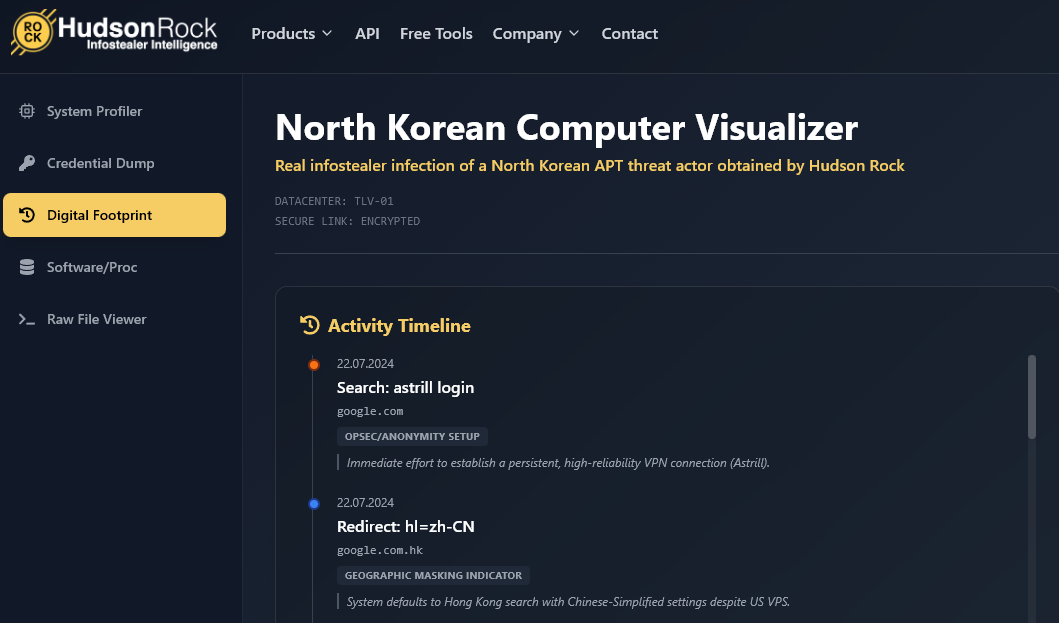
Task: Open the API menu item
Action: point(367,33)
